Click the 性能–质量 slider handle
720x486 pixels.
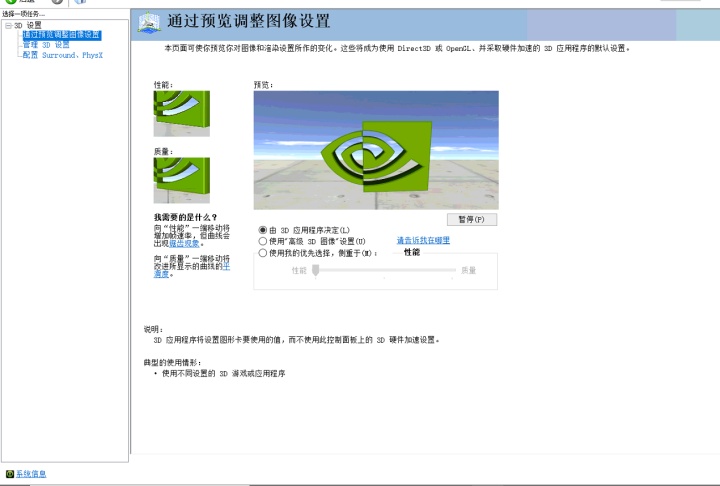(x=315, y=270)
